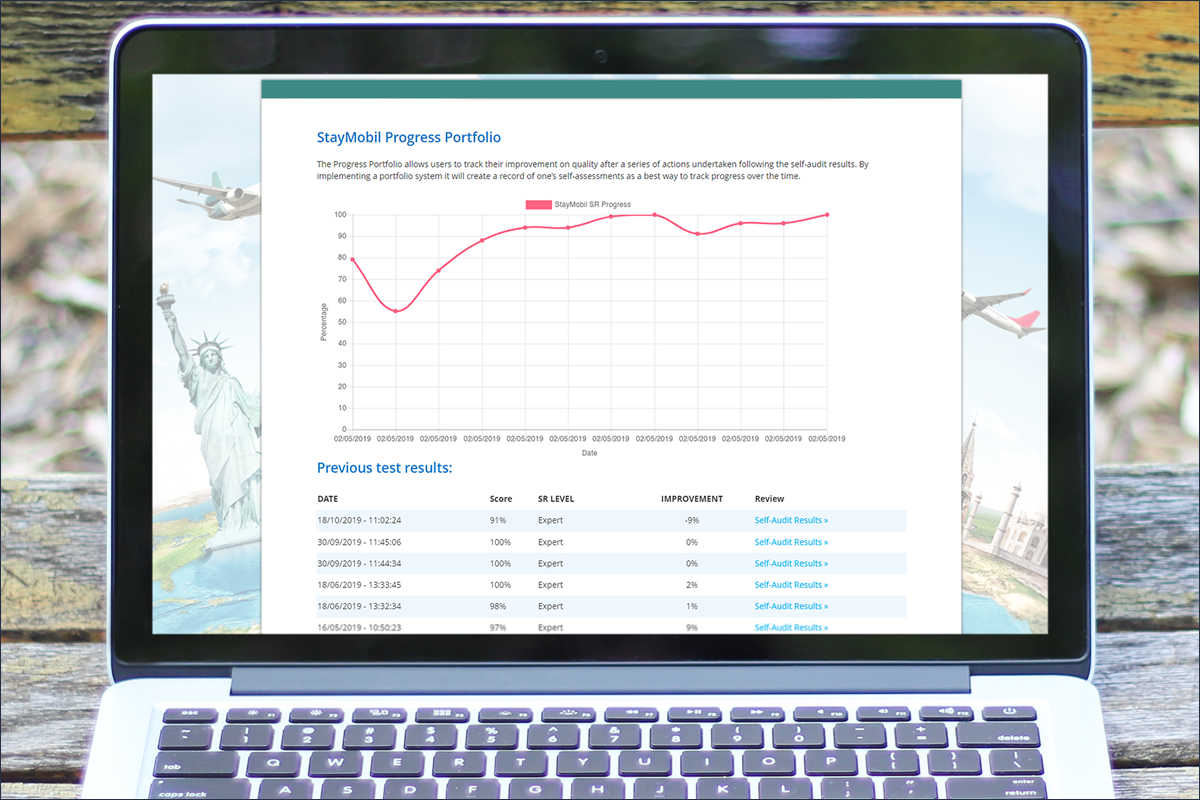Click the DATE column header
The width and height of the screenshot is (1200, 800).
coord(328,499)
